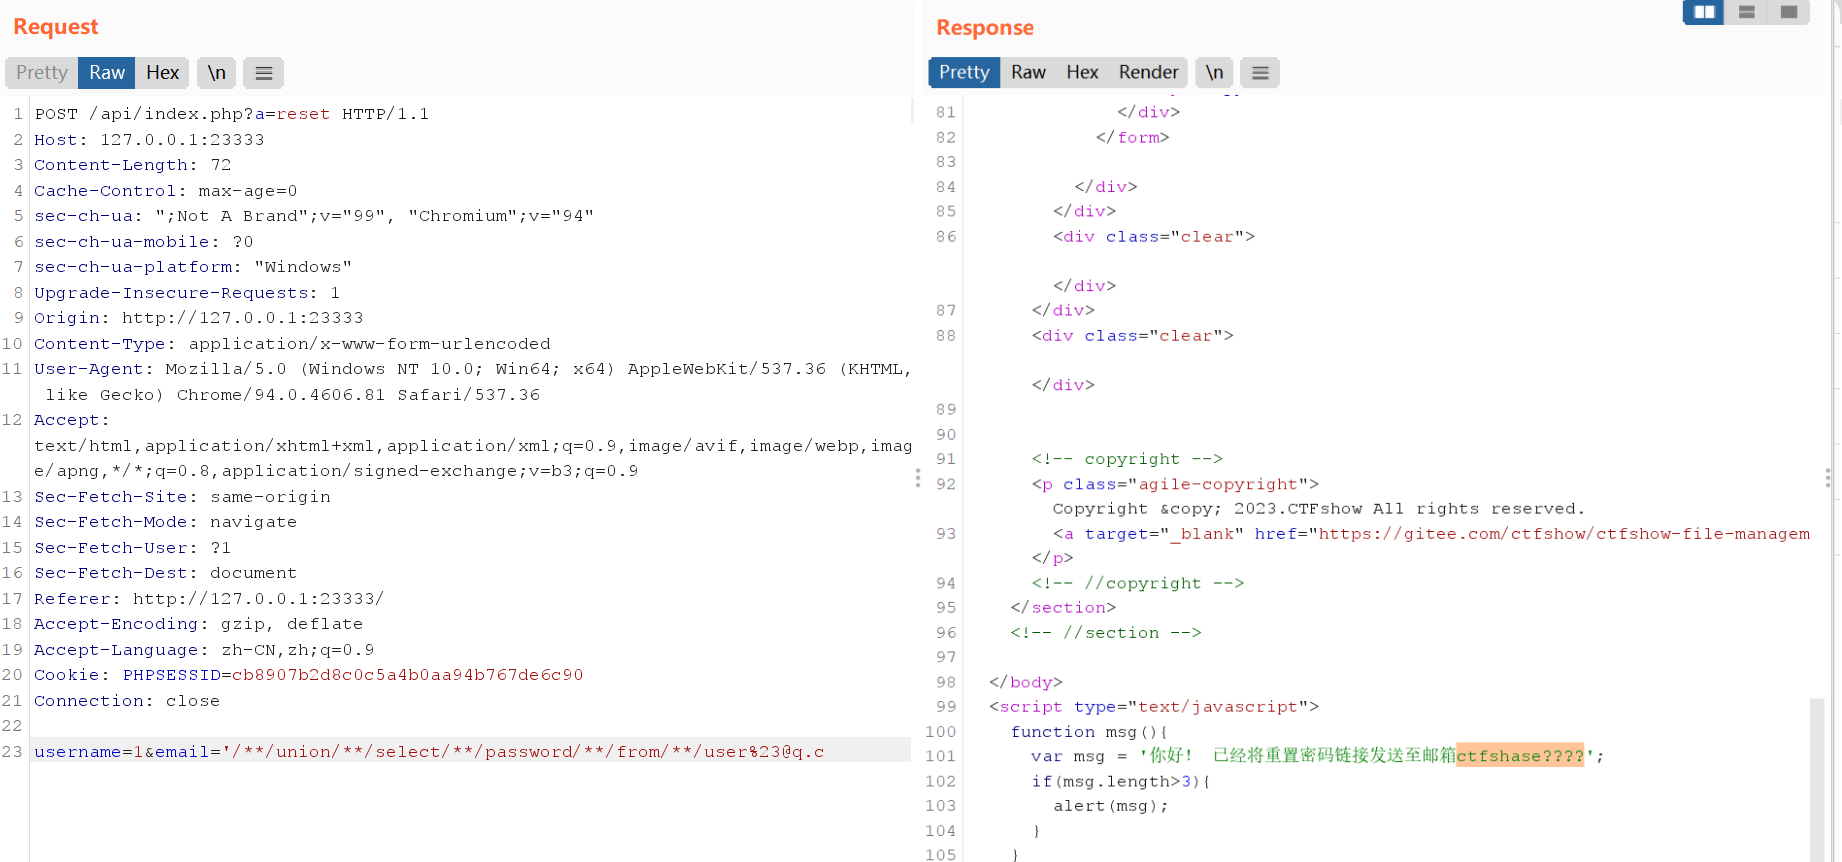Image resolution: width=1842 pixels, height=862 pixels.
Task: Choose combined tabbed layout icon
Action: click(x=1789, y=12)
